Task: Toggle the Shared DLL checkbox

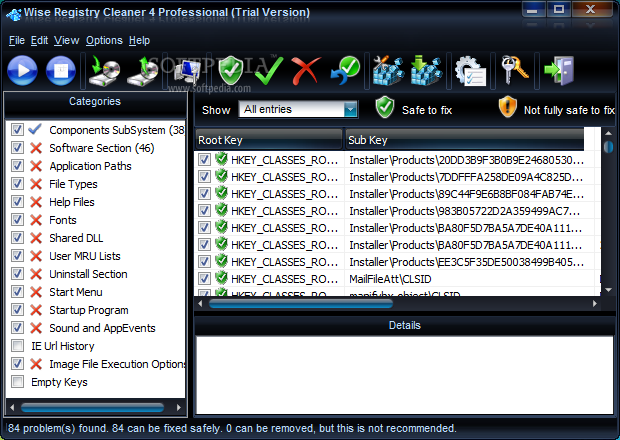Action: [x=17, y=238]
